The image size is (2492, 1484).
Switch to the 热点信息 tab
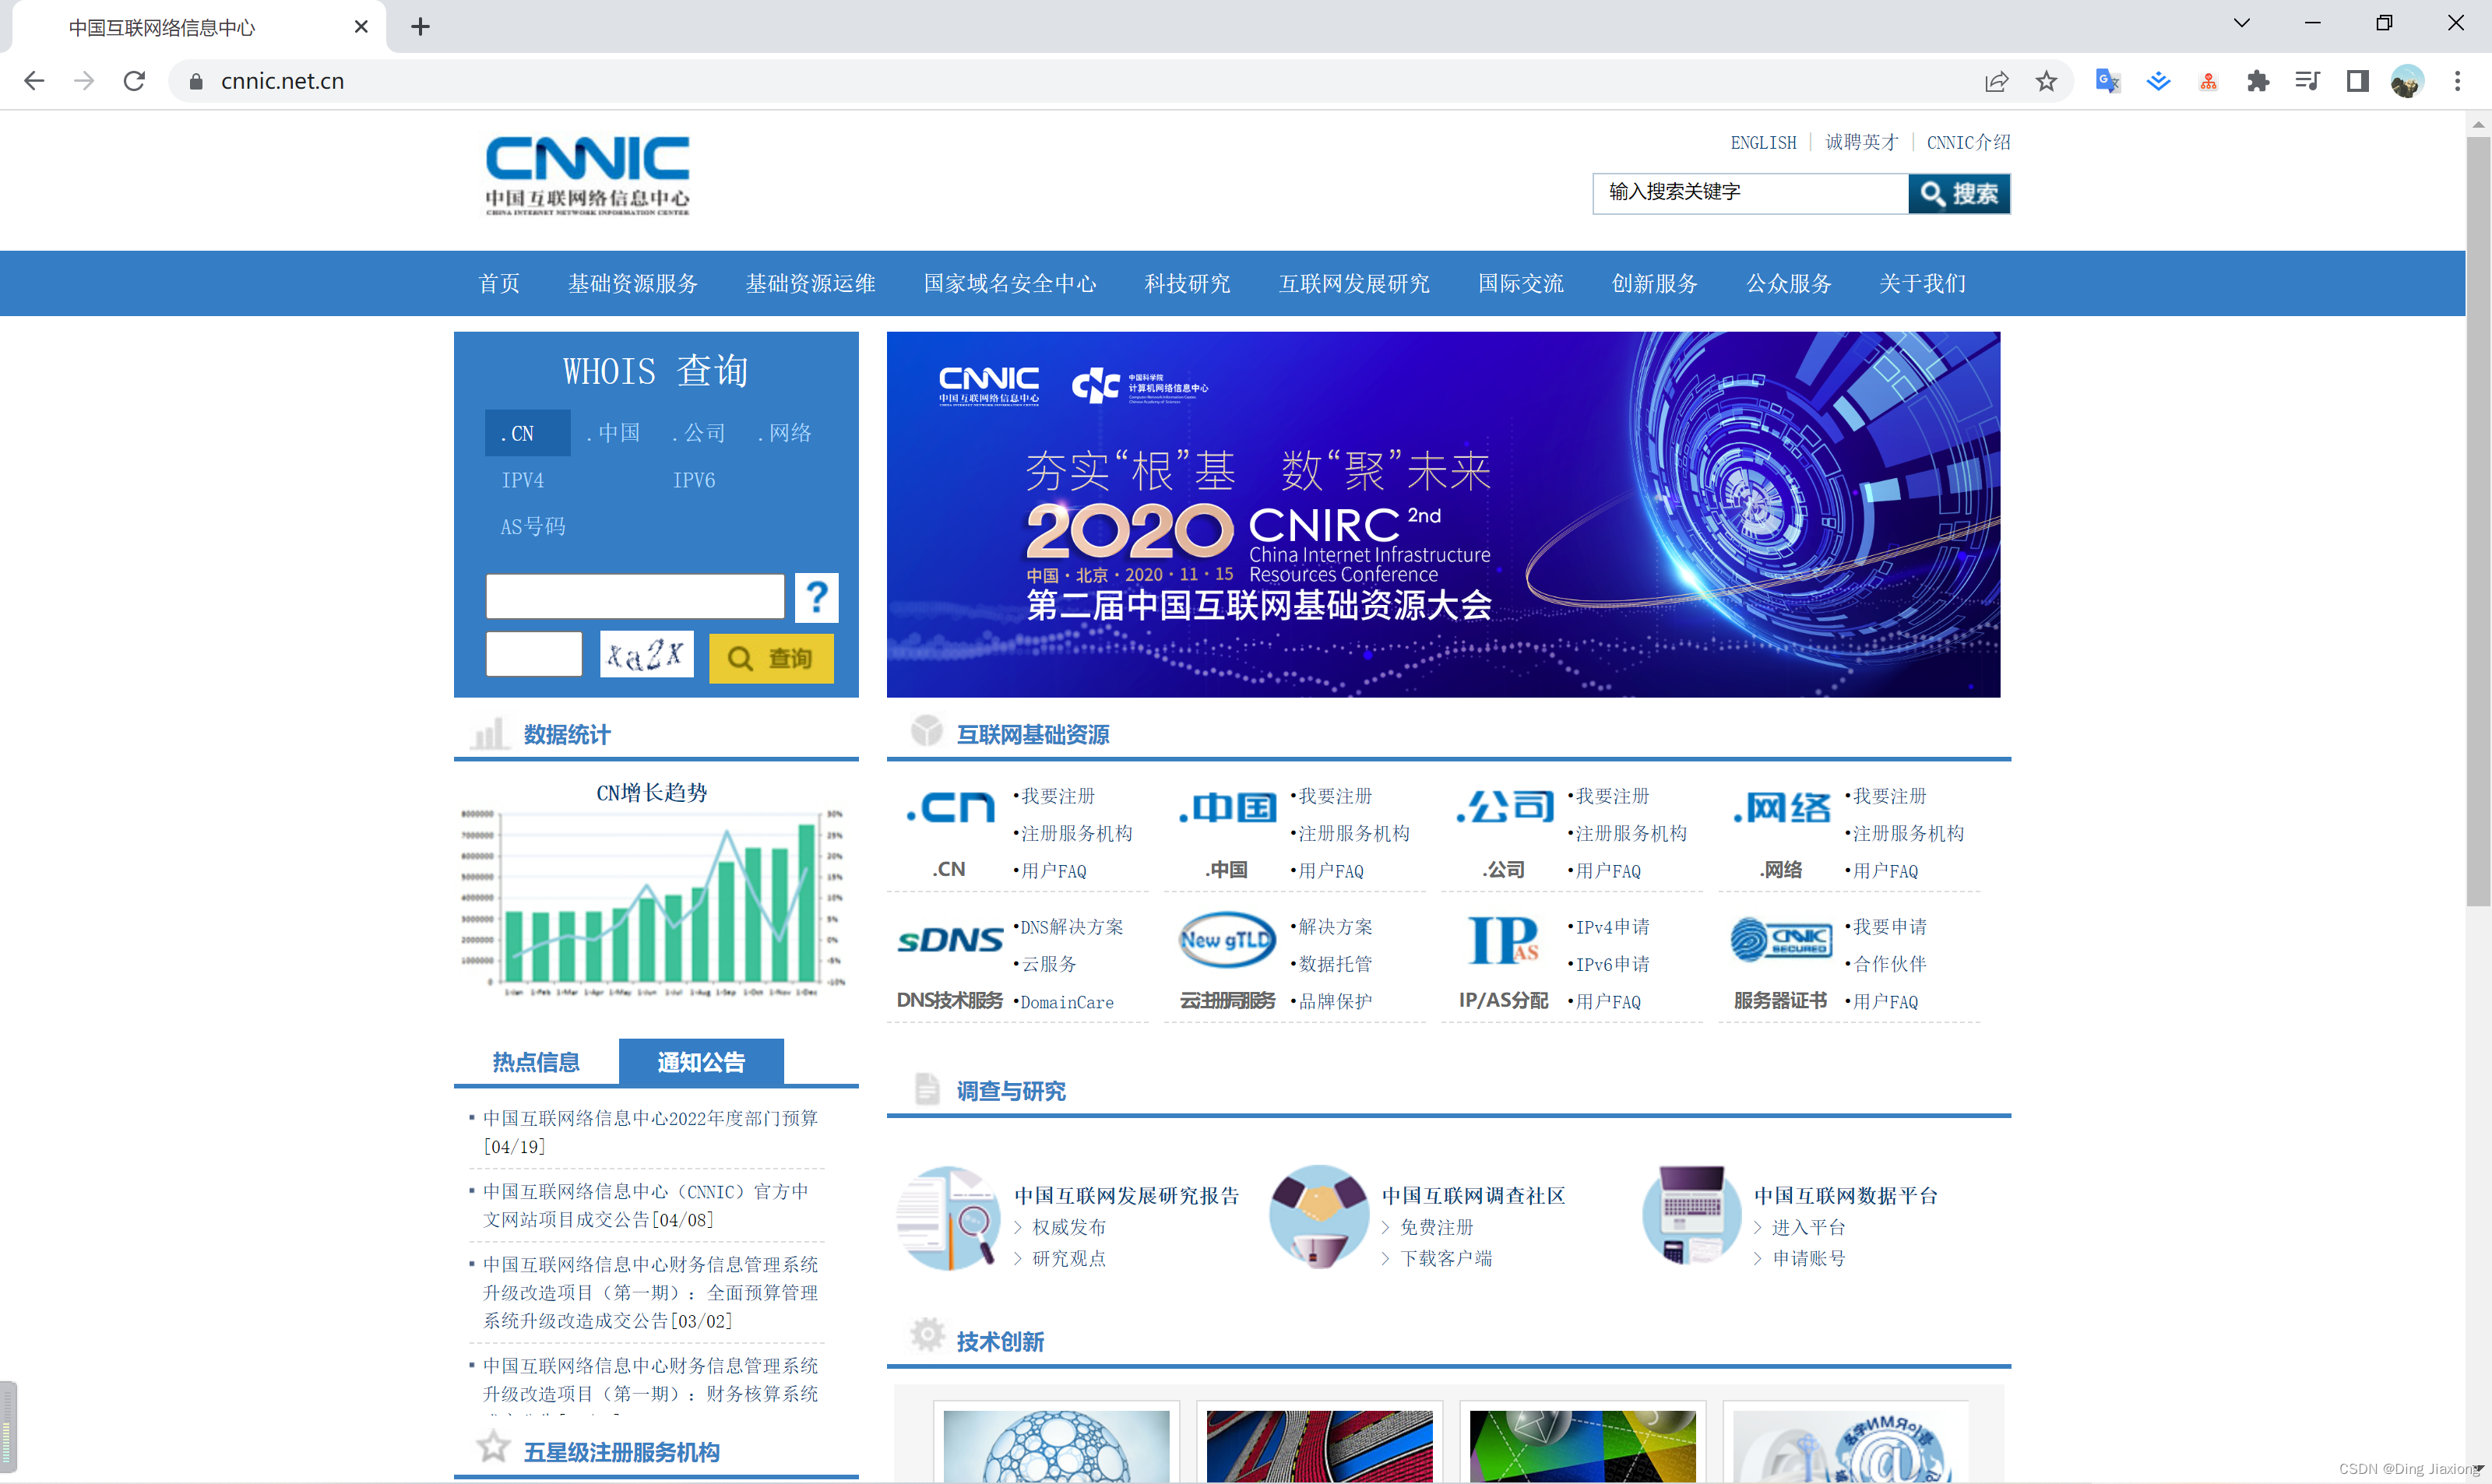[536, 1062]
